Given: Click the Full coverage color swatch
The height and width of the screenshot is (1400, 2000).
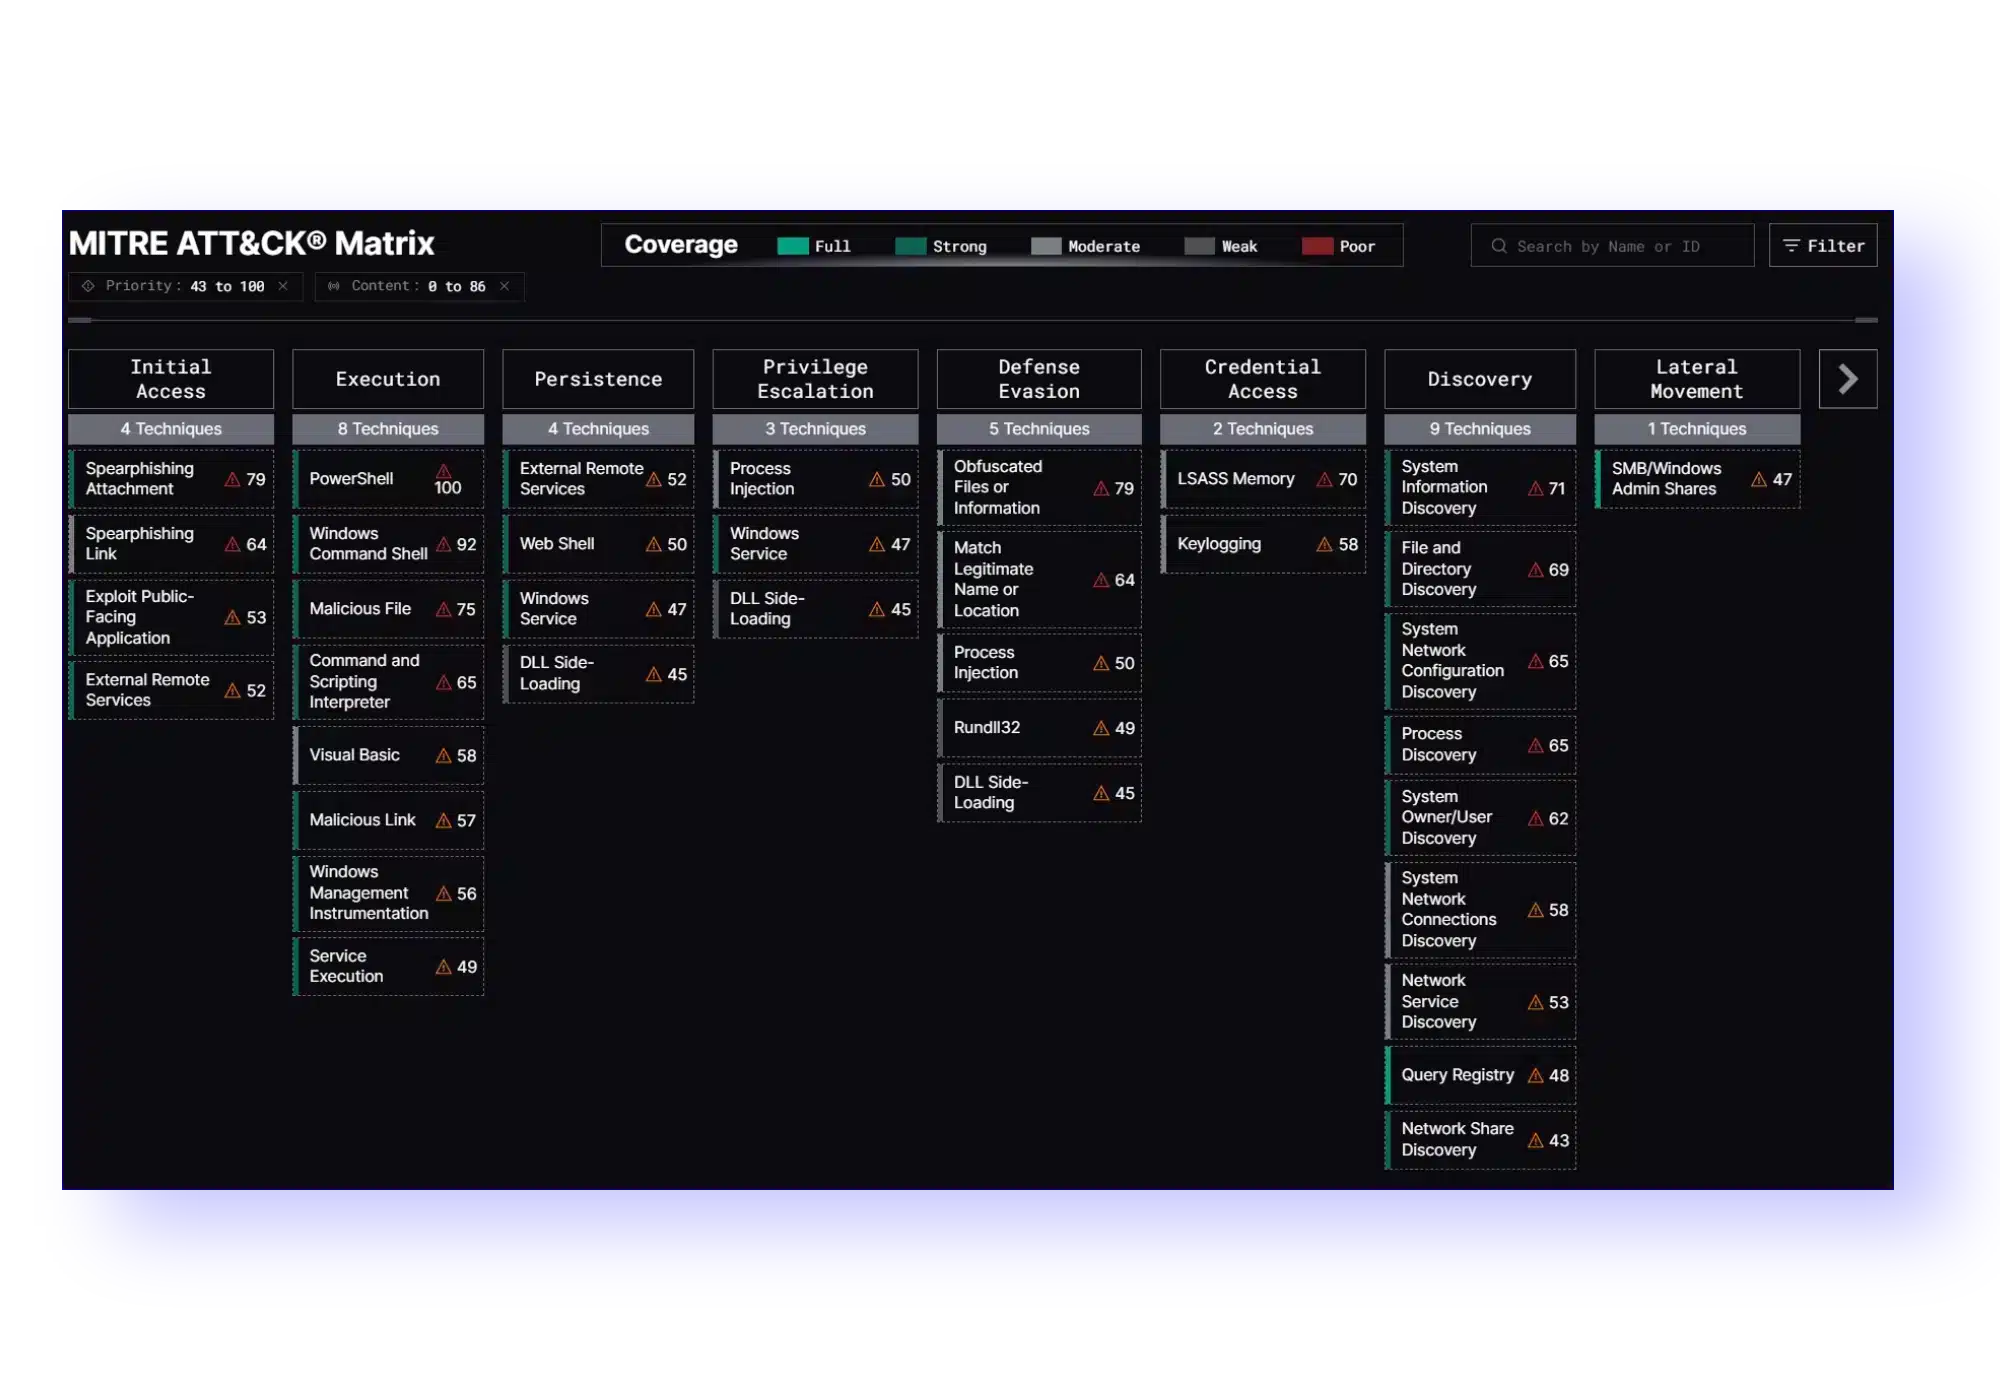Looking at the screenshot, I should click(793, 246).
